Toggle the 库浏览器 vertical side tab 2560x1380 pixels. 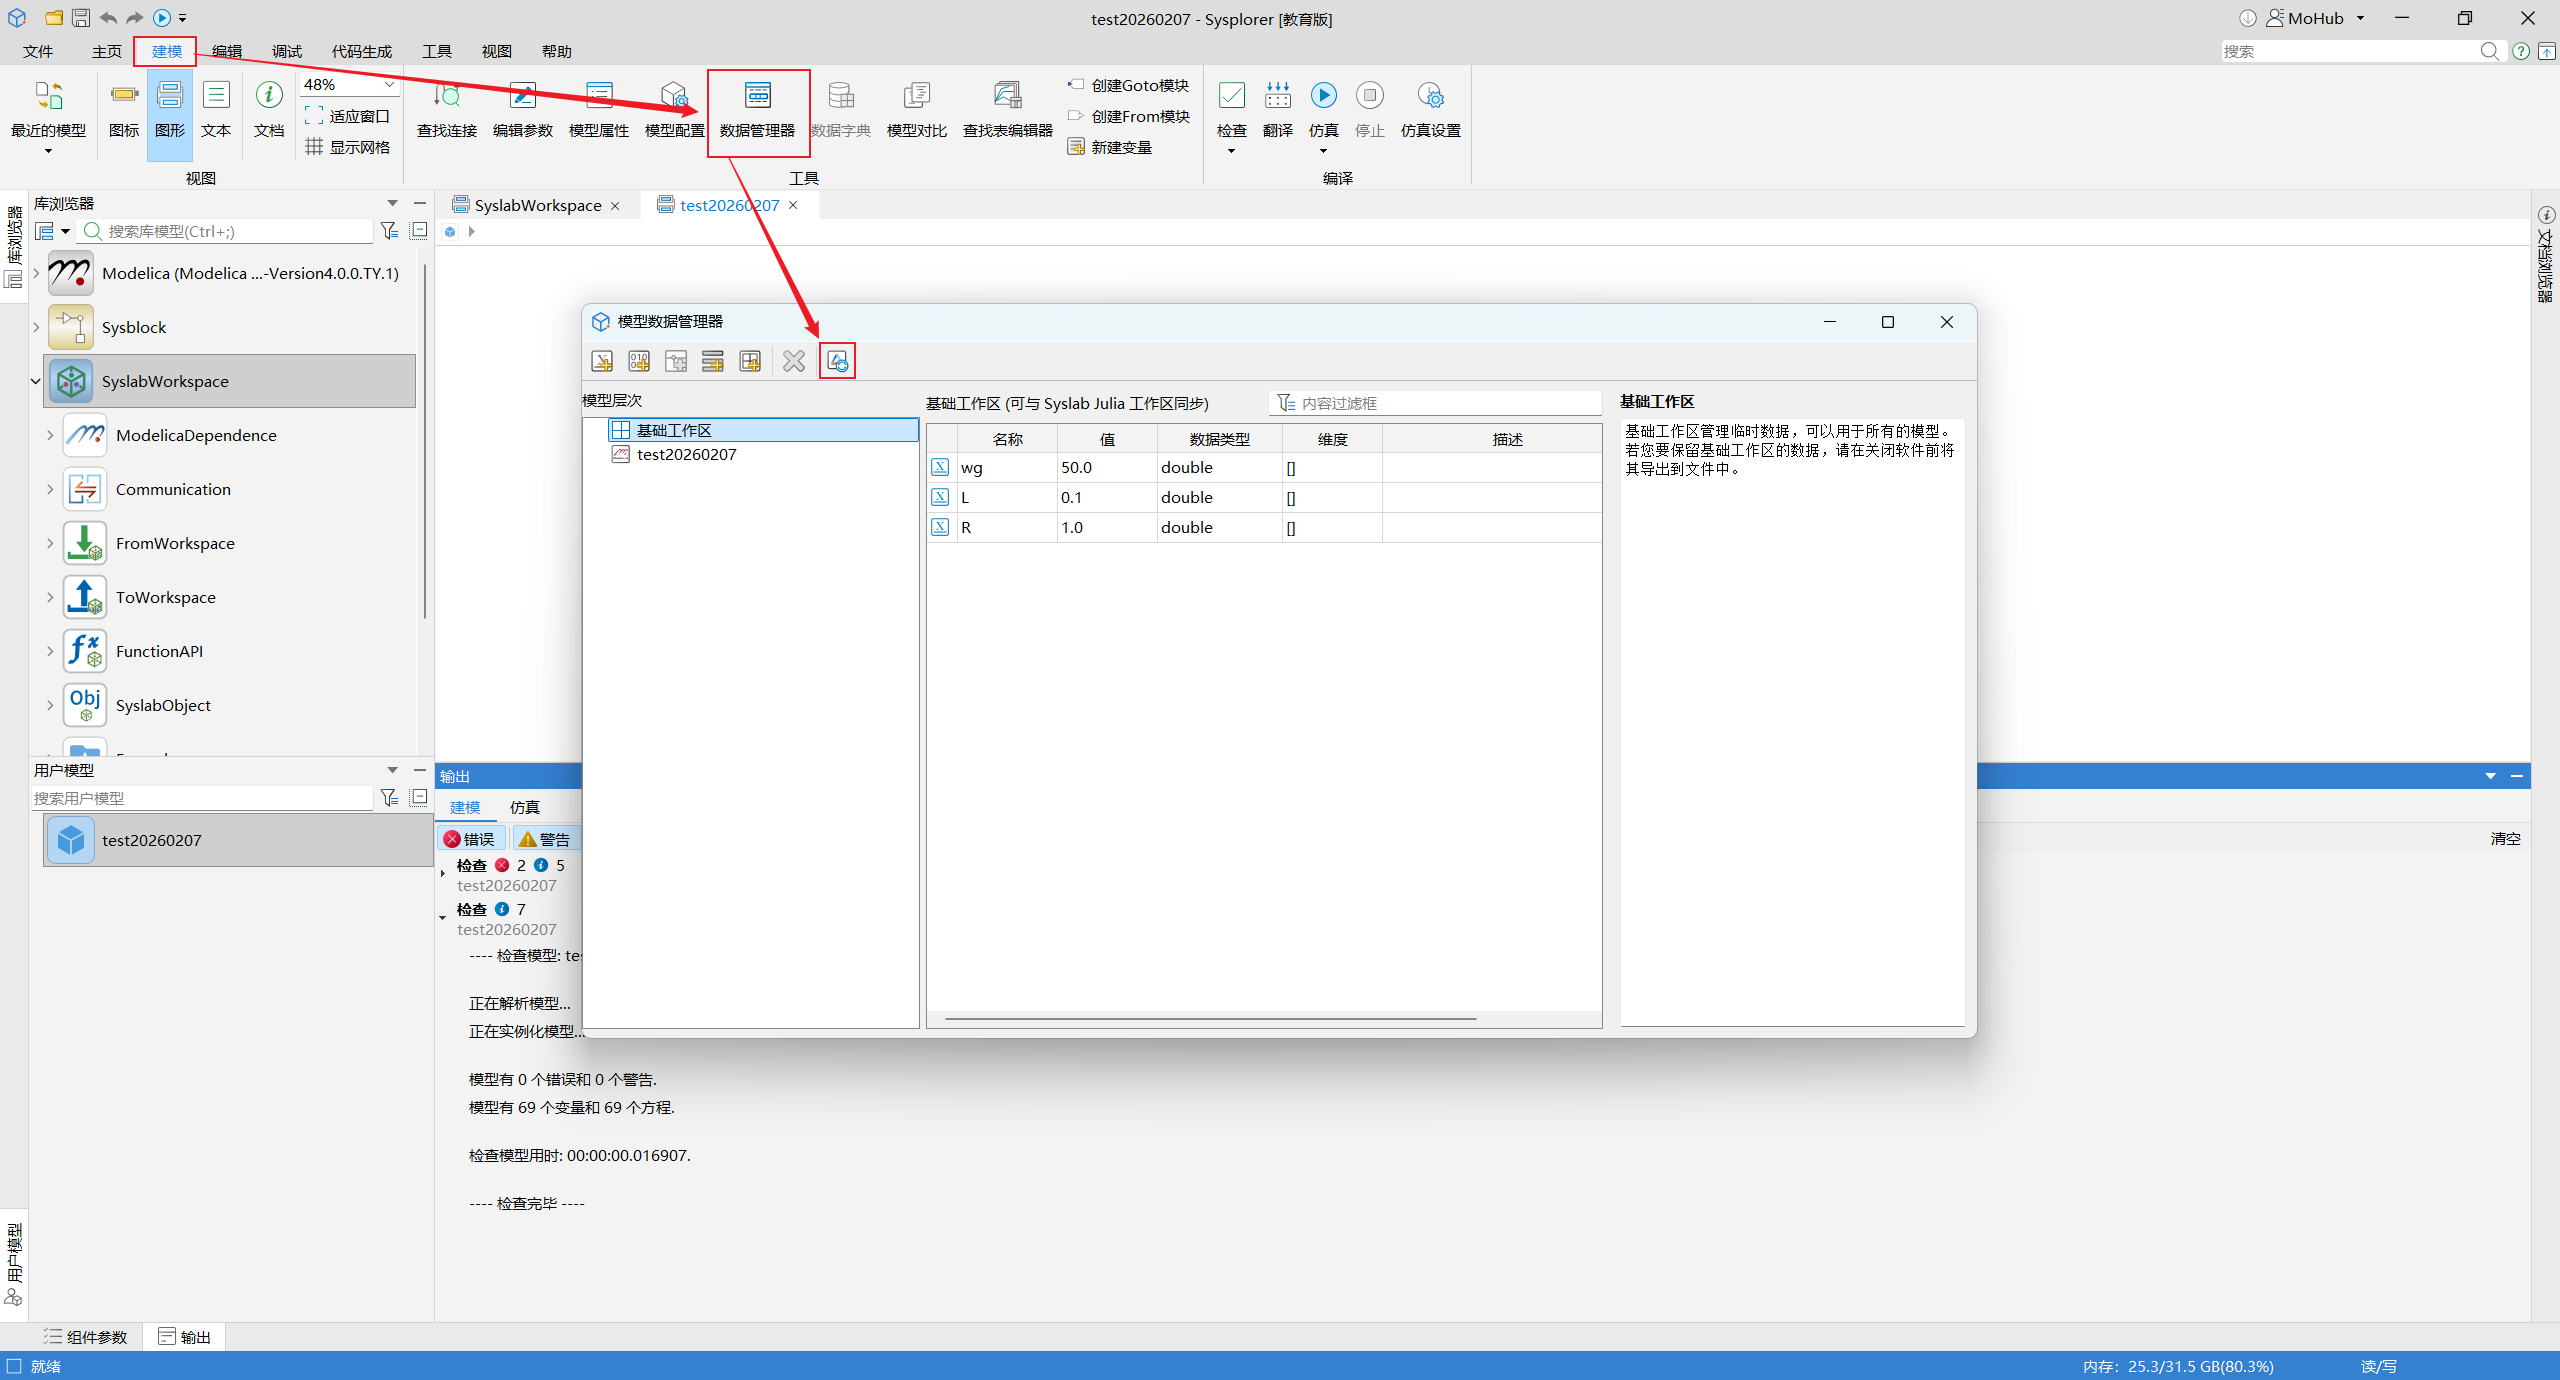click(x=14, y=246)
